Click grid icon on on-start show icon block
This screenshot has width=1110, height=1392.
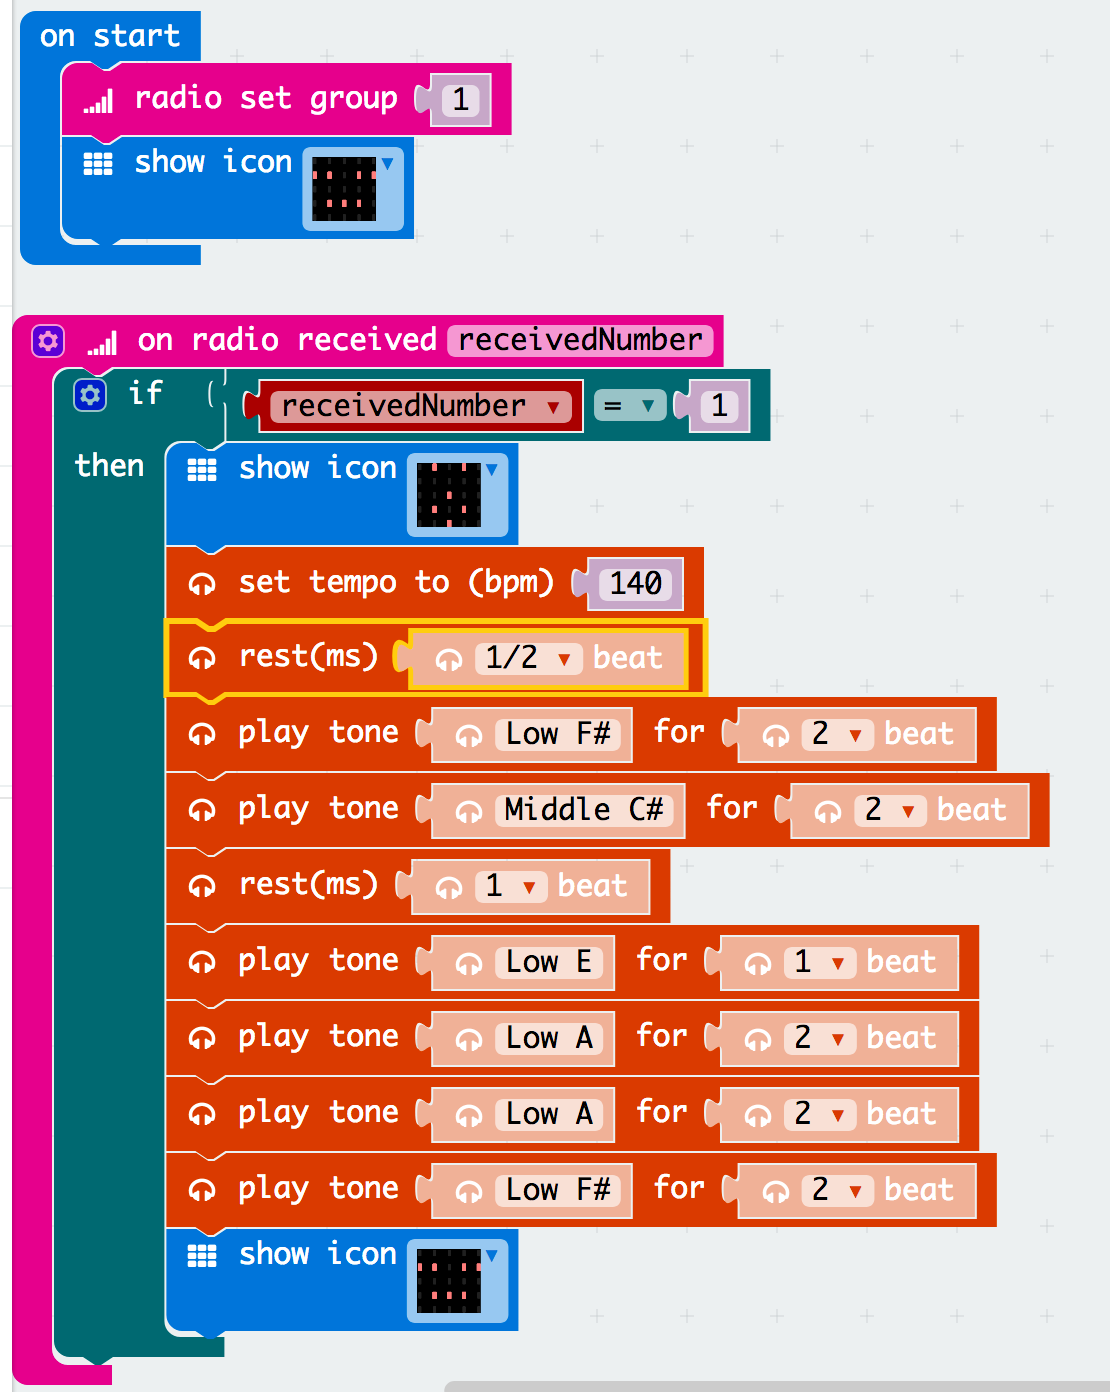coord(98,164)
